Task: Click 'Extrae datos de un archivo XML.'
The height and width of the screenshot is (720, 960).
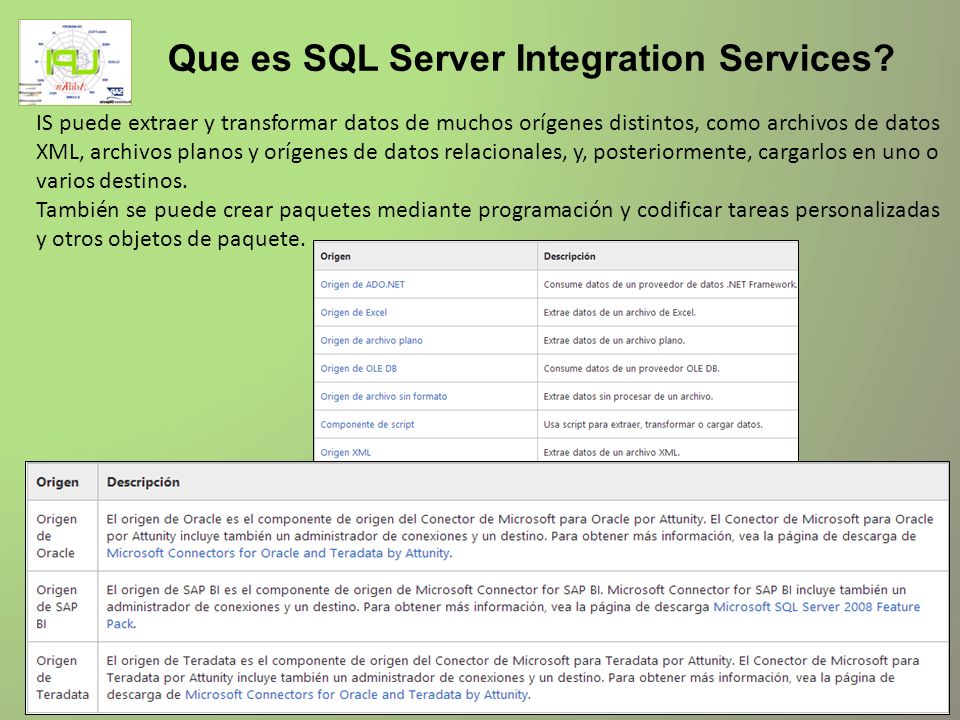Action: pyautogui.click(x=612, y=453)
